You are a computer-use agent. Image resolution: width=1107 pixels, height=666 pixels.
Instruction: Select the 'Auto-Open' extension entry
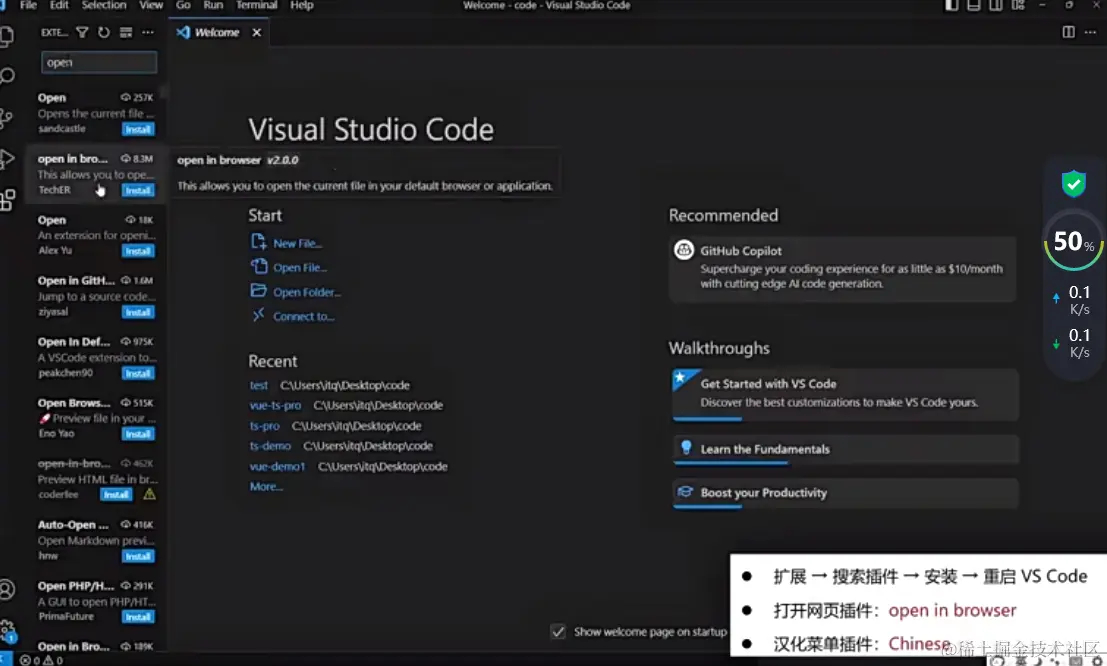[95, 540]
